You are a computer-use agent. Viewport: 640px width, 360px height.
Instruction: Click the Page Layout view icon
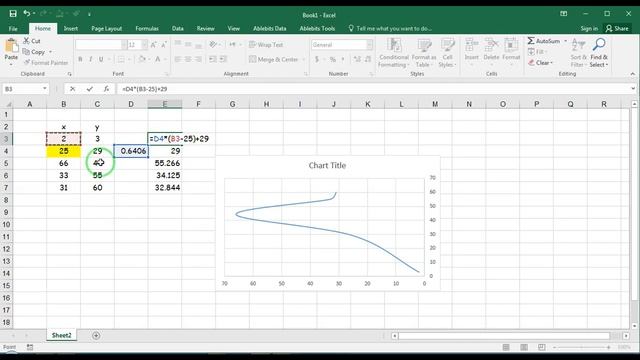(524, 347)
